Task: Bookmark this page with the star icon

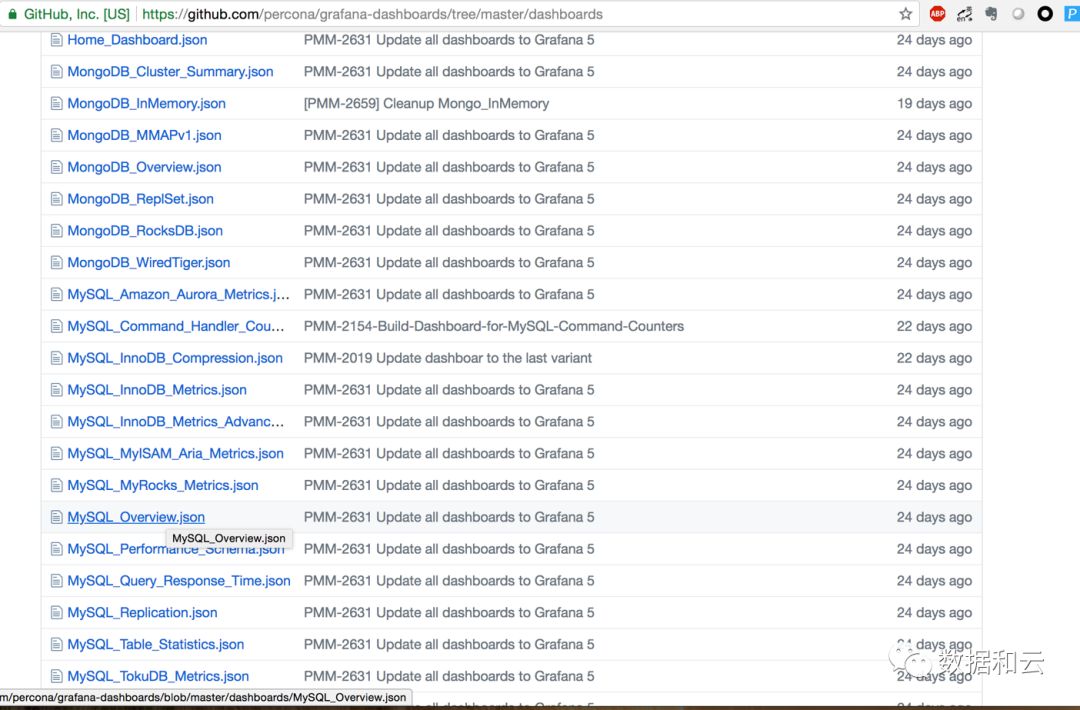Action: [906, 14]
